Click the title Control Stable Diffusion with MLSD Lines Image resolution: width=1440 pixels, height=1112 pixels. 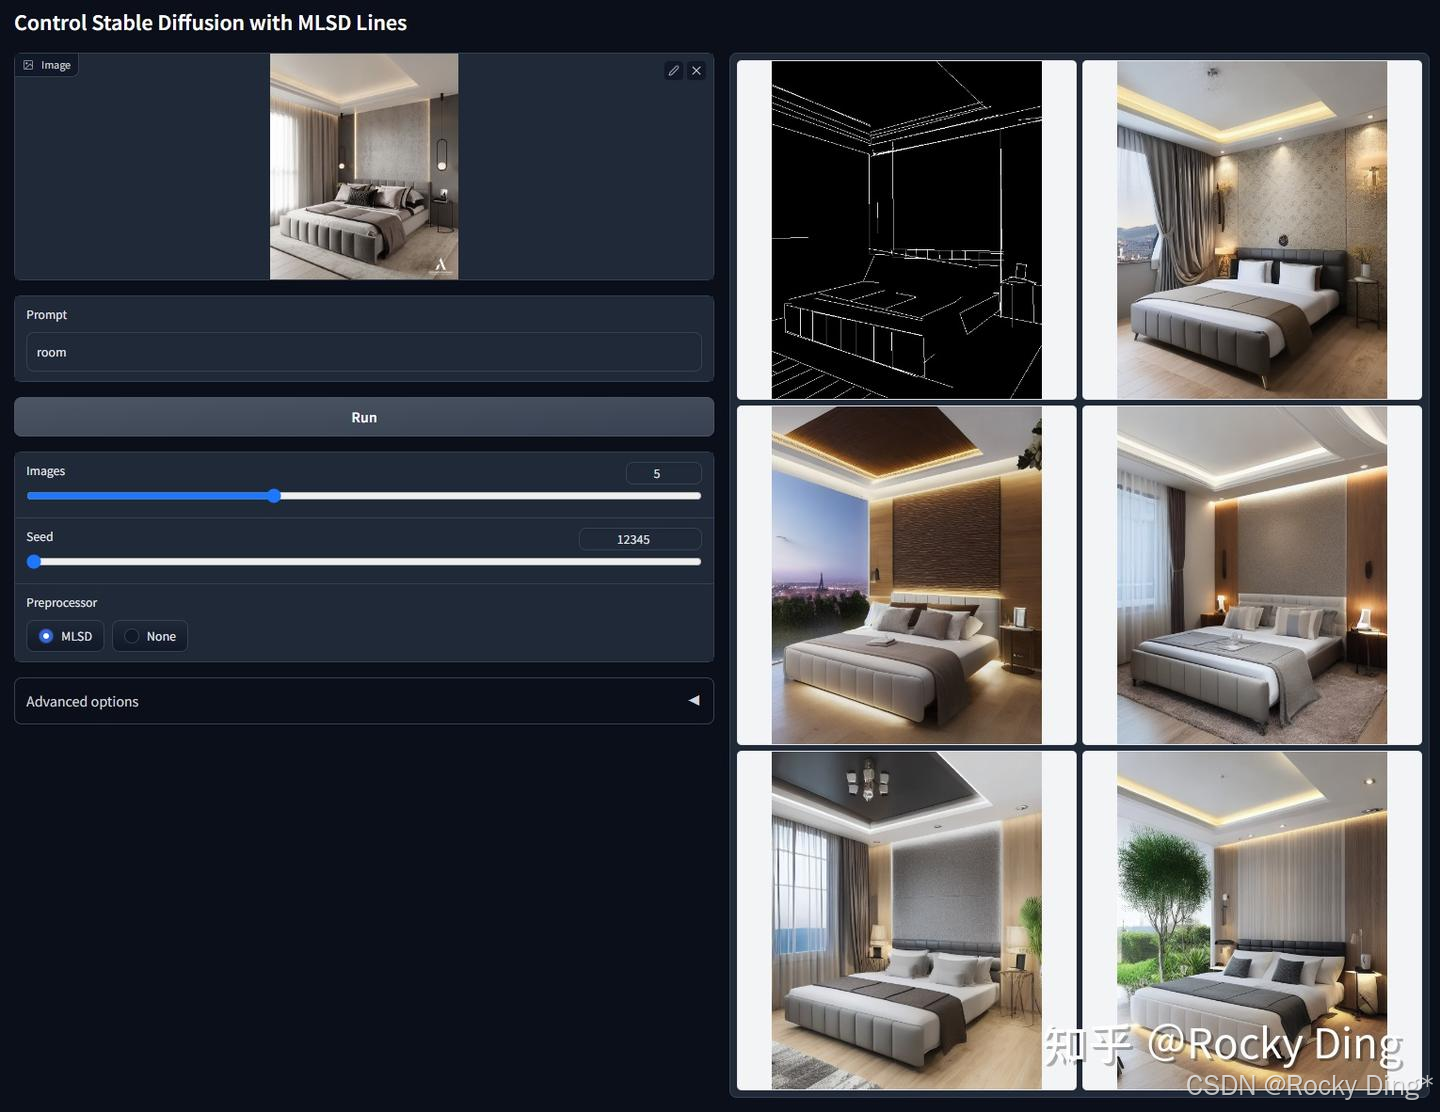pos(210,22)
